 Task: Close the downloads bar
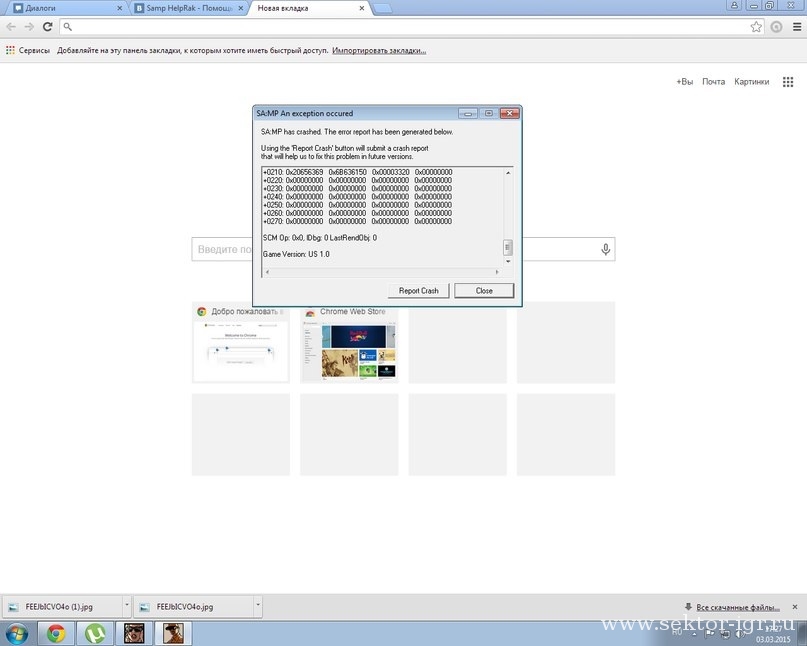[795, 607]
